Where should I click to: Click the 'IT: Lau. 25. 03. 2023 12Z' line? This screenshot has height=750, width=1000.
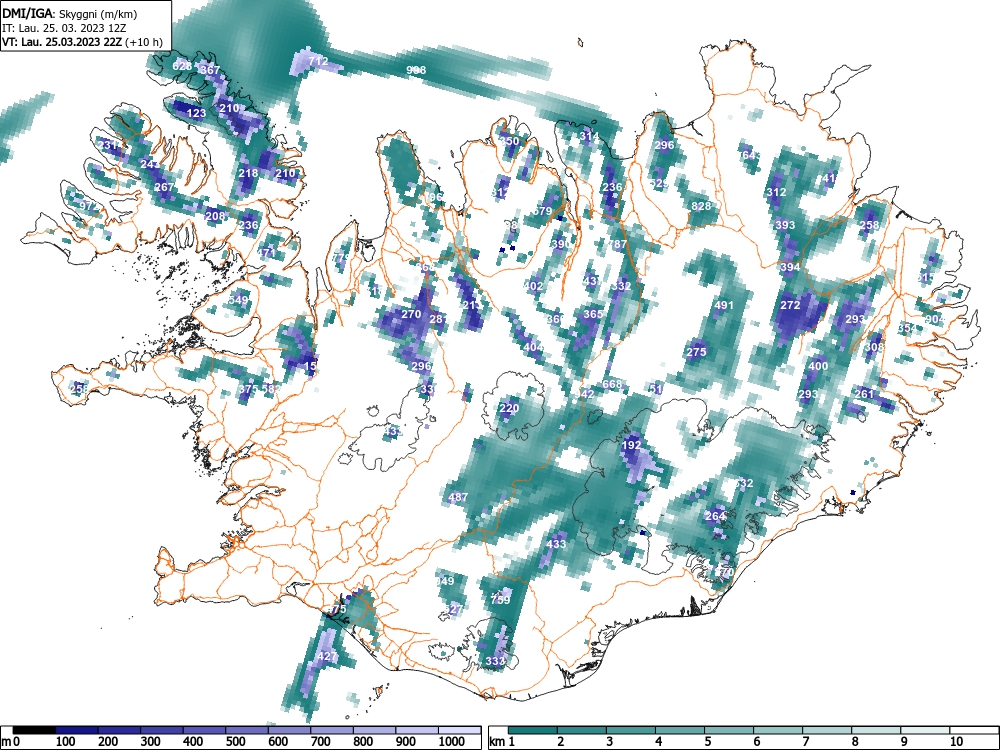pos(64,28)
